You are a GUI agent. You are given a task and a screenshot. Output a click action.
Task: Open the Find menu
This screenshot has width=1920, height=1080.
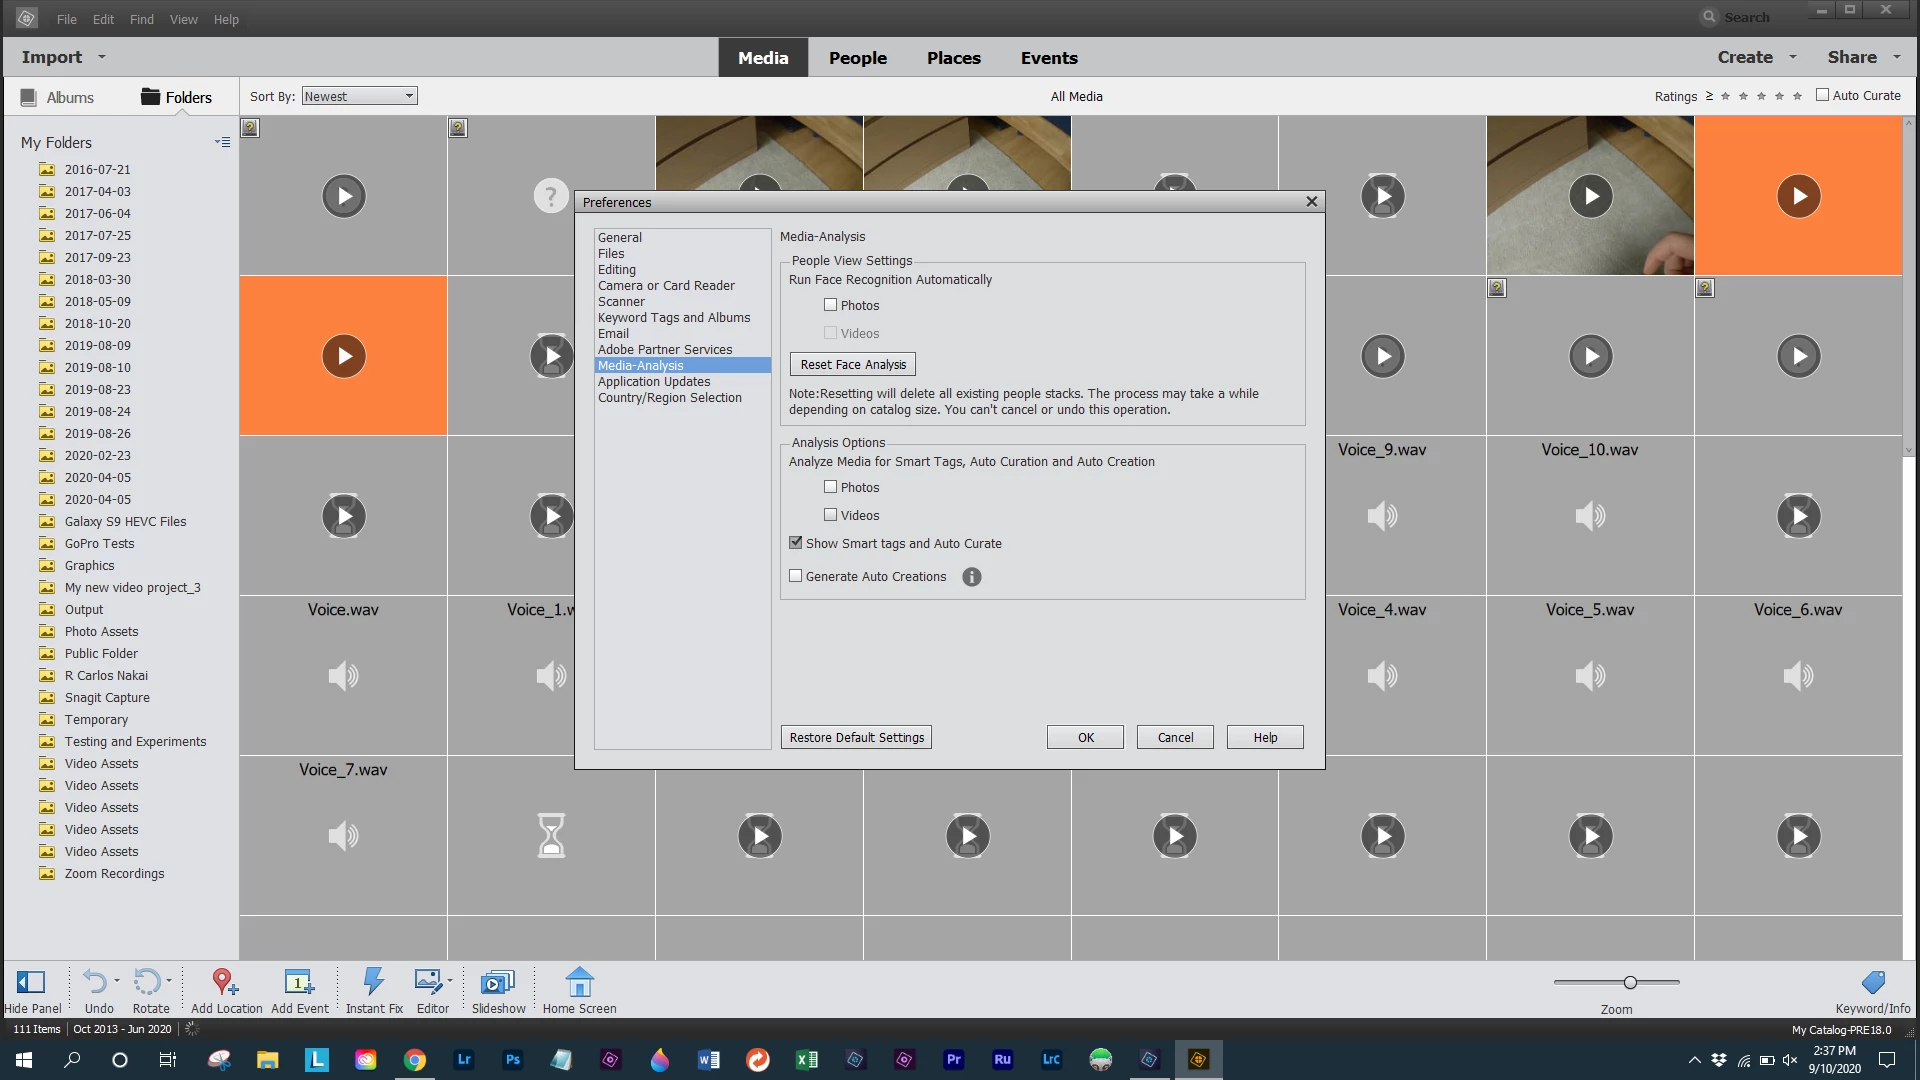pos(141,19)
